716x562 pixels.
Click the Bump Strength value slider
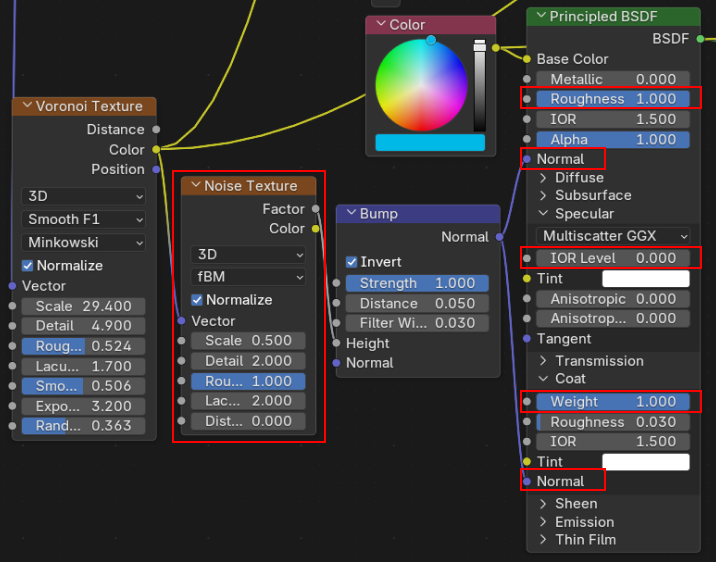click(x=417, y=283)
